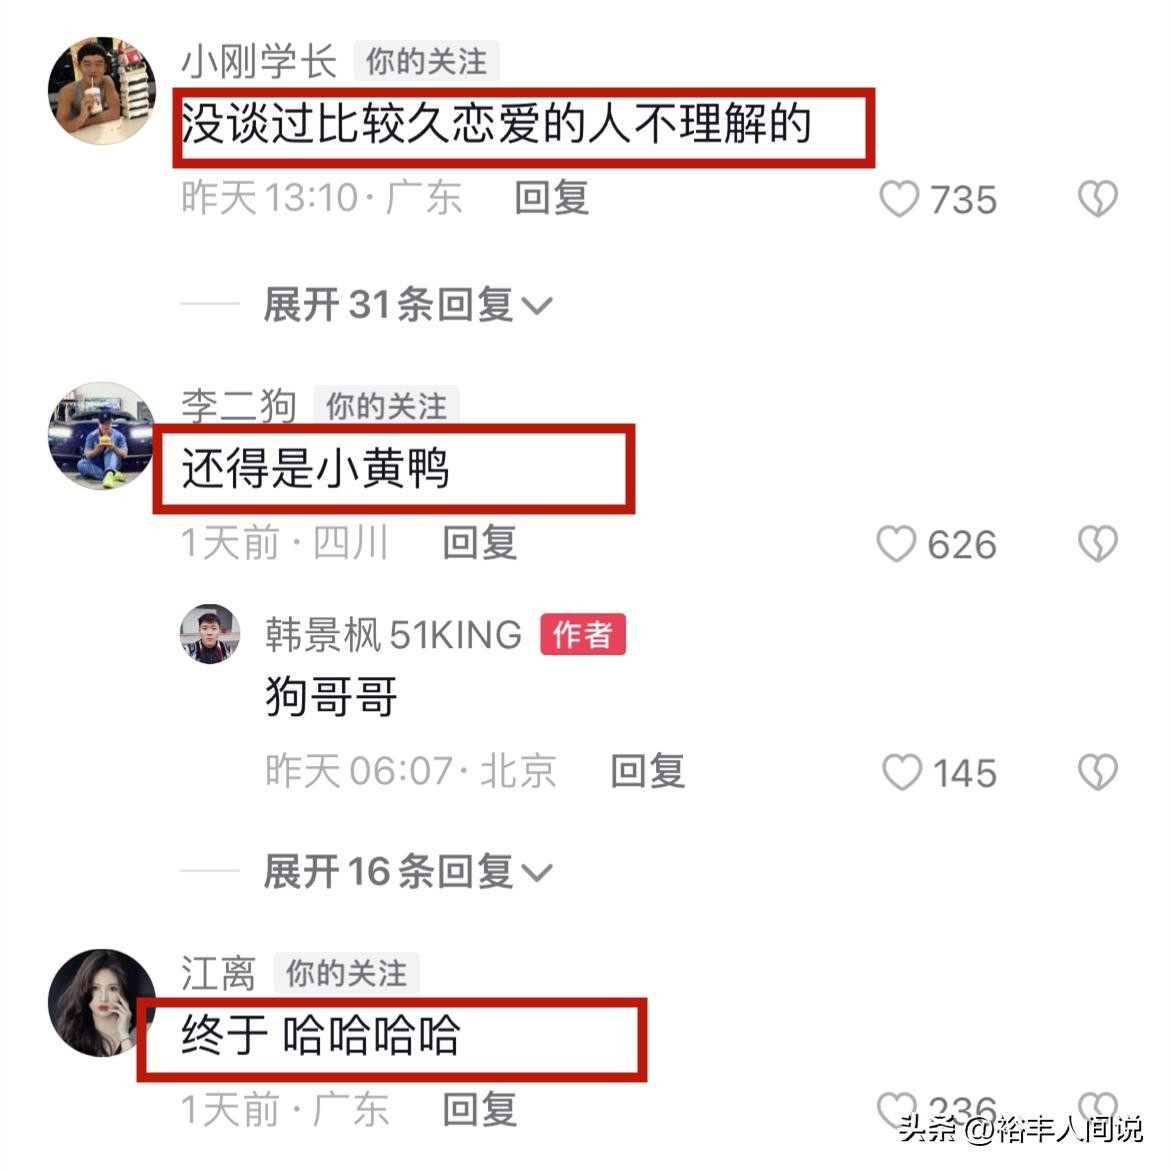Like 江离's 终于哈哈哈哈 comment

click(x=896, y=1110)
